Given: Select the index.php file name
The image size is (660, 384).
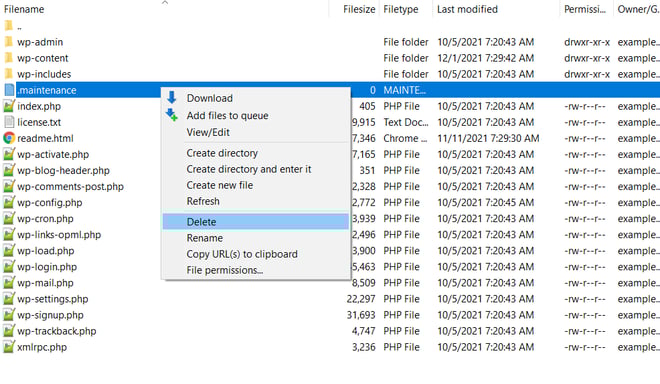Looking at the screenshot, I should pyautogui.click(x=39, y=106).
